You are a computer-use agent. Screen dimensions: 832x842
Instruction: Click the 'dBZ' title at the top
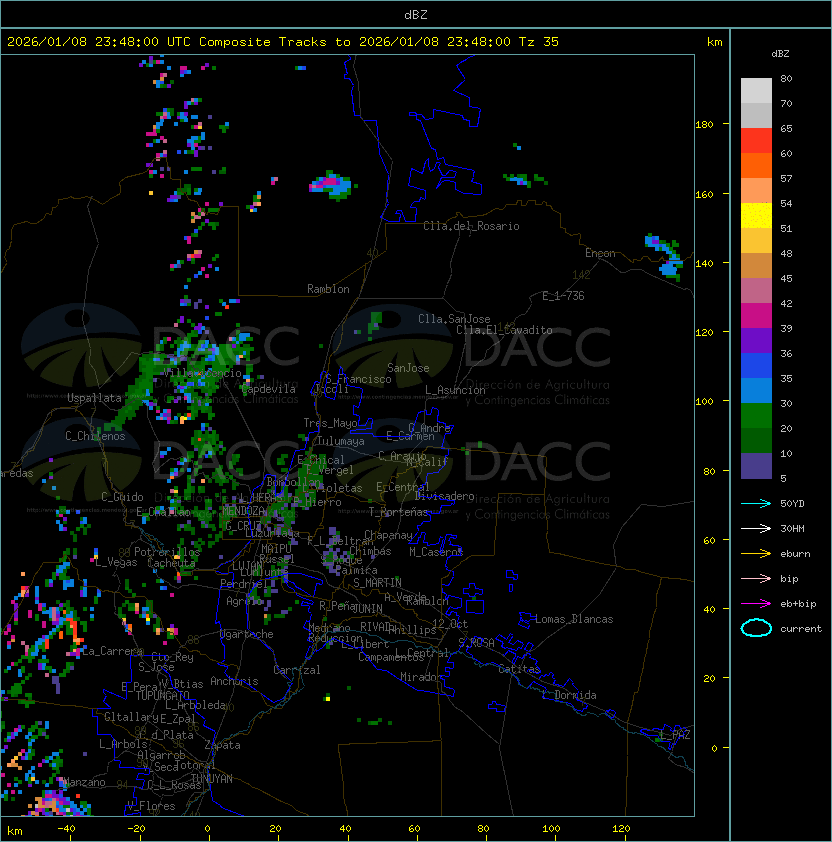pos(416,14)
